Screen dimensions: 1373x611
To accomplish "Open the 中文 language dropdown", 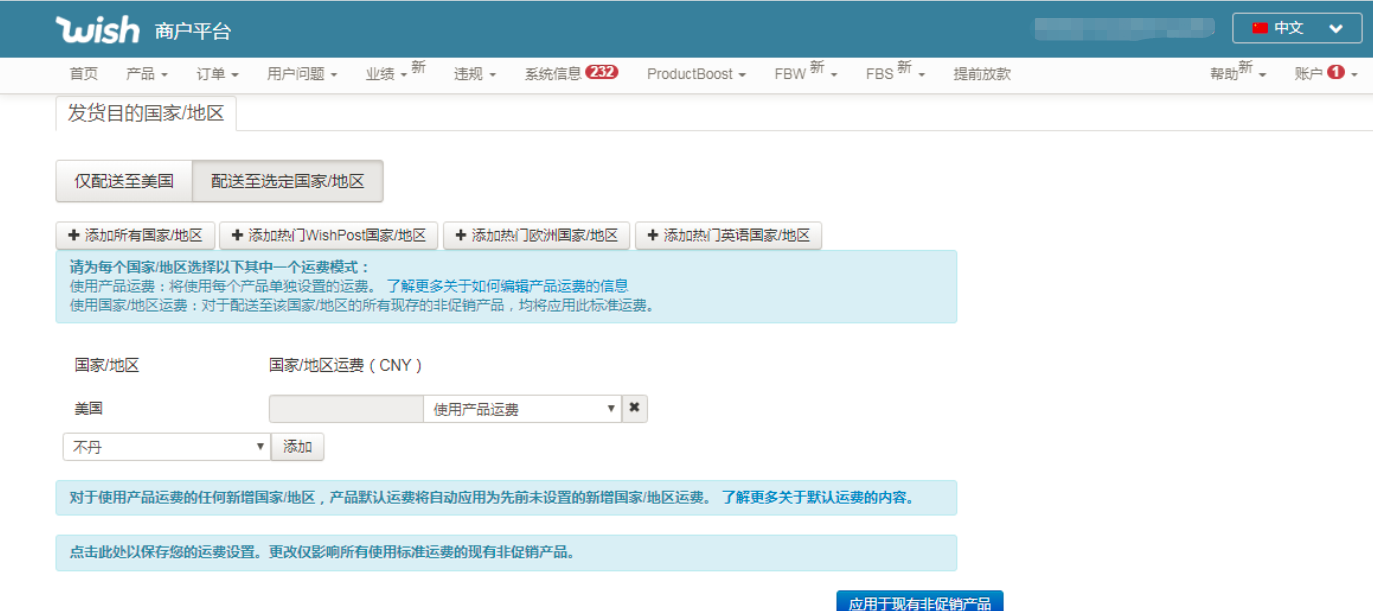I will coord(1297,28).
